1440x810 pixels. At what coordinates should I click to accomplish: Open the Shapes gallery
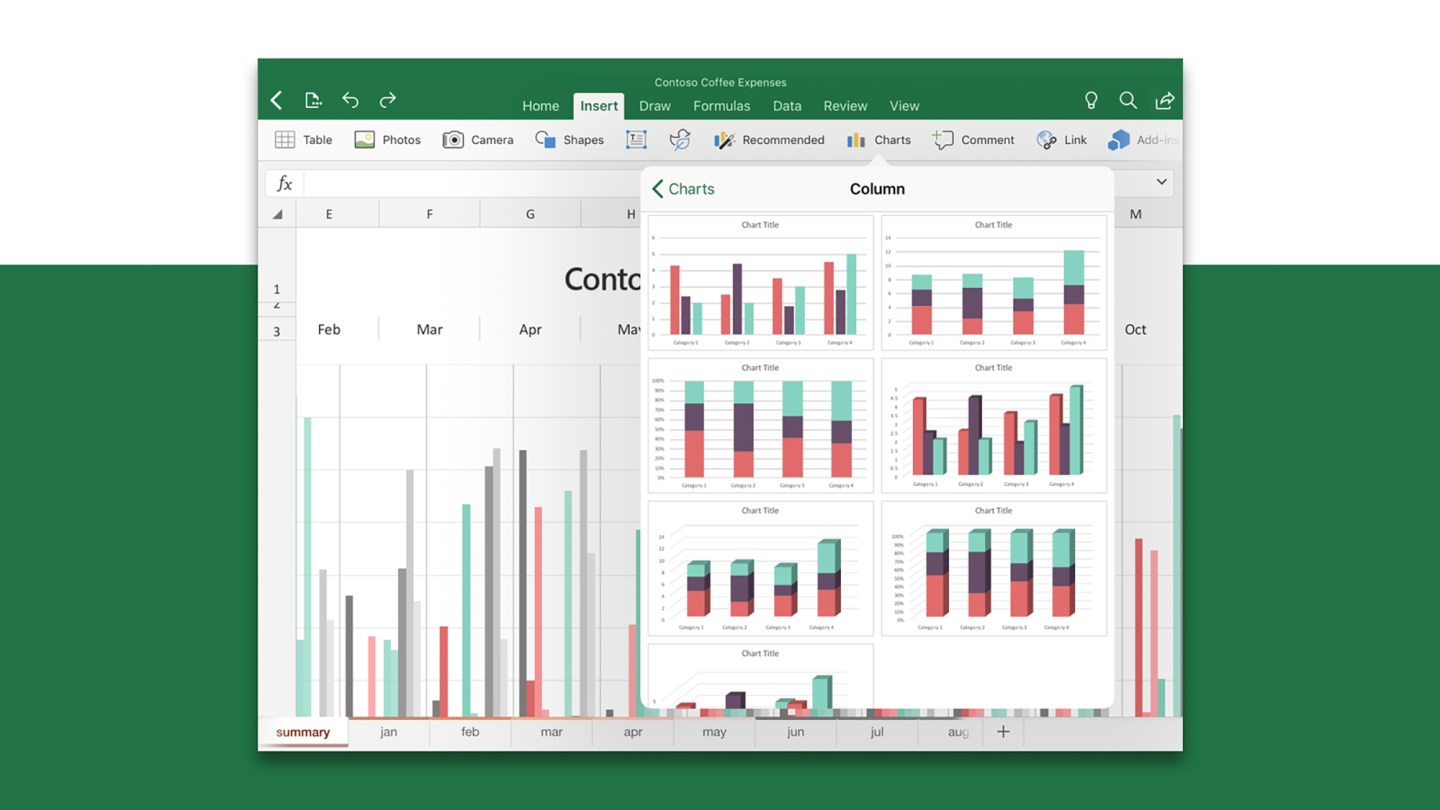click(569, 139)
